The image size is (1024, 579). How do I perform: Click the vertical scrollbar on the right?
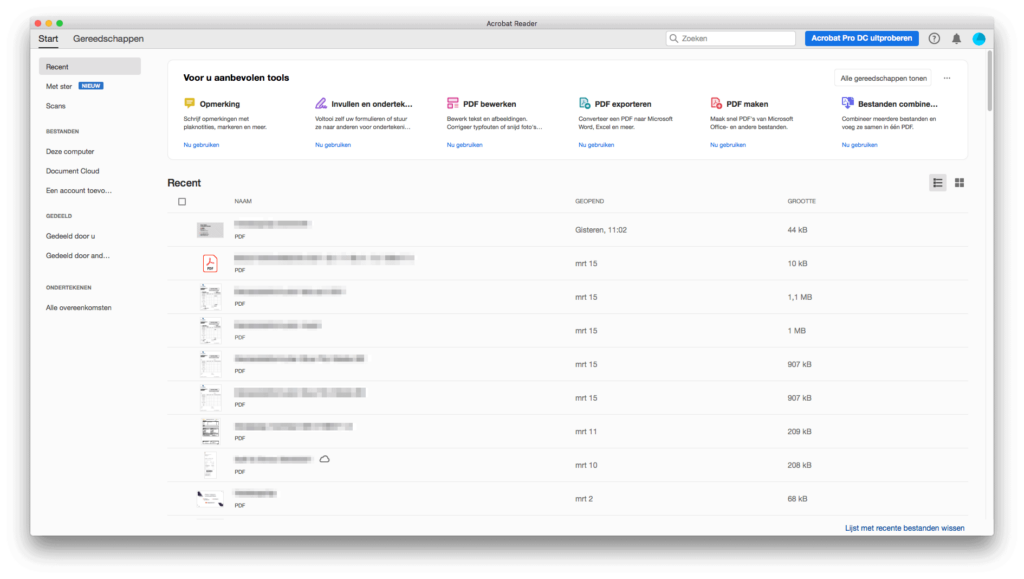tap(989, 80)
